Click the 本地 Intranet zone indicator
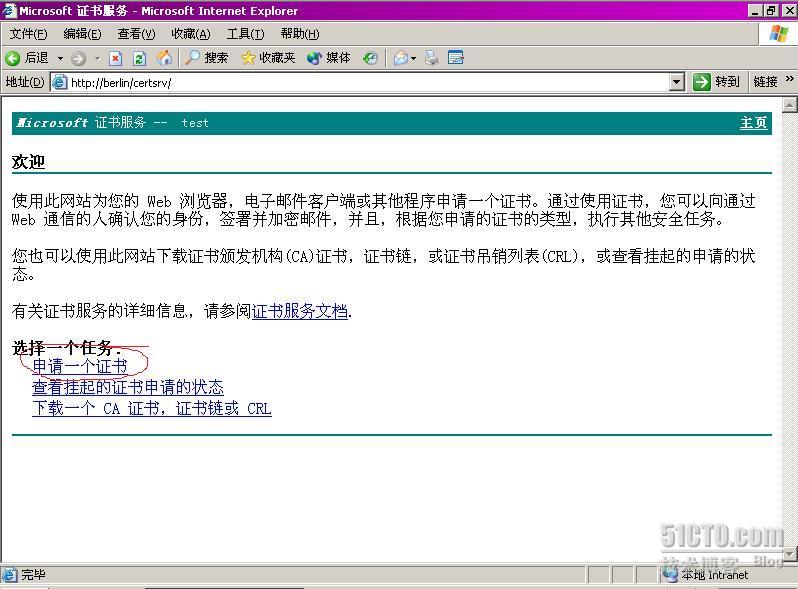The height and width of the screenshot is (589, 798). point(708,575)
